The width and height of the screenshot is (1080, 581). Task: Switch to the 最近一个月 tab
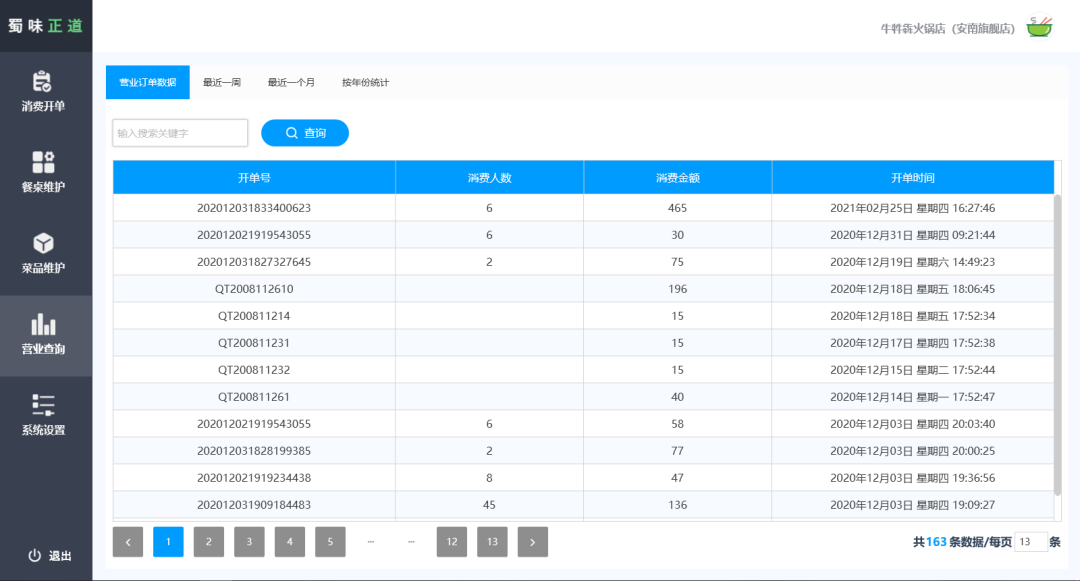coord(291,82)
